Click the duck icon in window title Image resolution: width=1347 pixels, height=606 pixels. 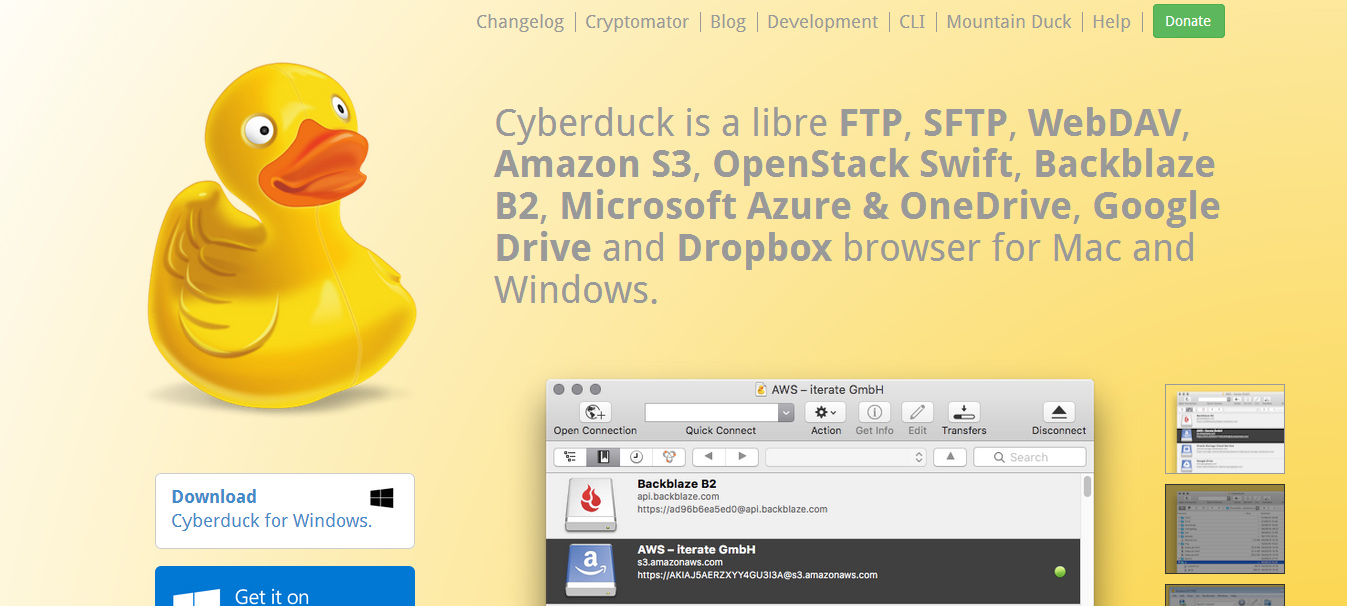(761, 389)
